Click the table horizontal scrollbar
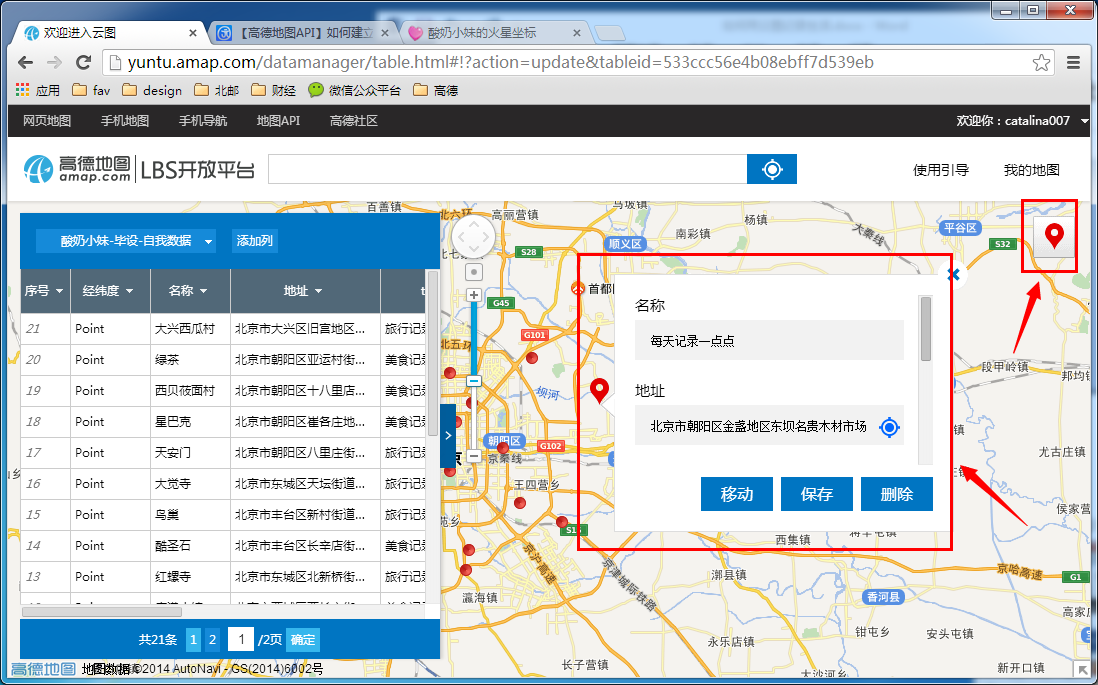Image resolution: width=1098 pixels, height=685 pixels. click(x=102, y=611)
